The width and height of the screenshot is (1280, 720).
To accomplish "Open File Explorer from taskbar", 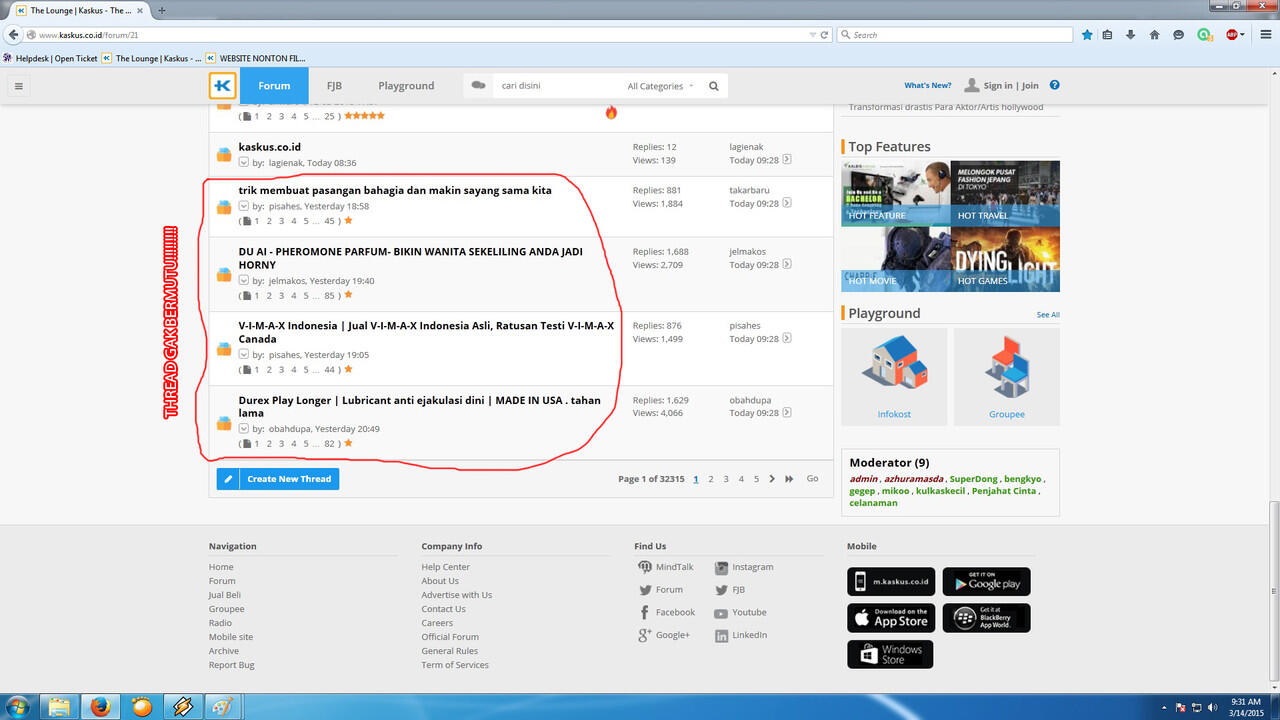I will pos(59,707).
